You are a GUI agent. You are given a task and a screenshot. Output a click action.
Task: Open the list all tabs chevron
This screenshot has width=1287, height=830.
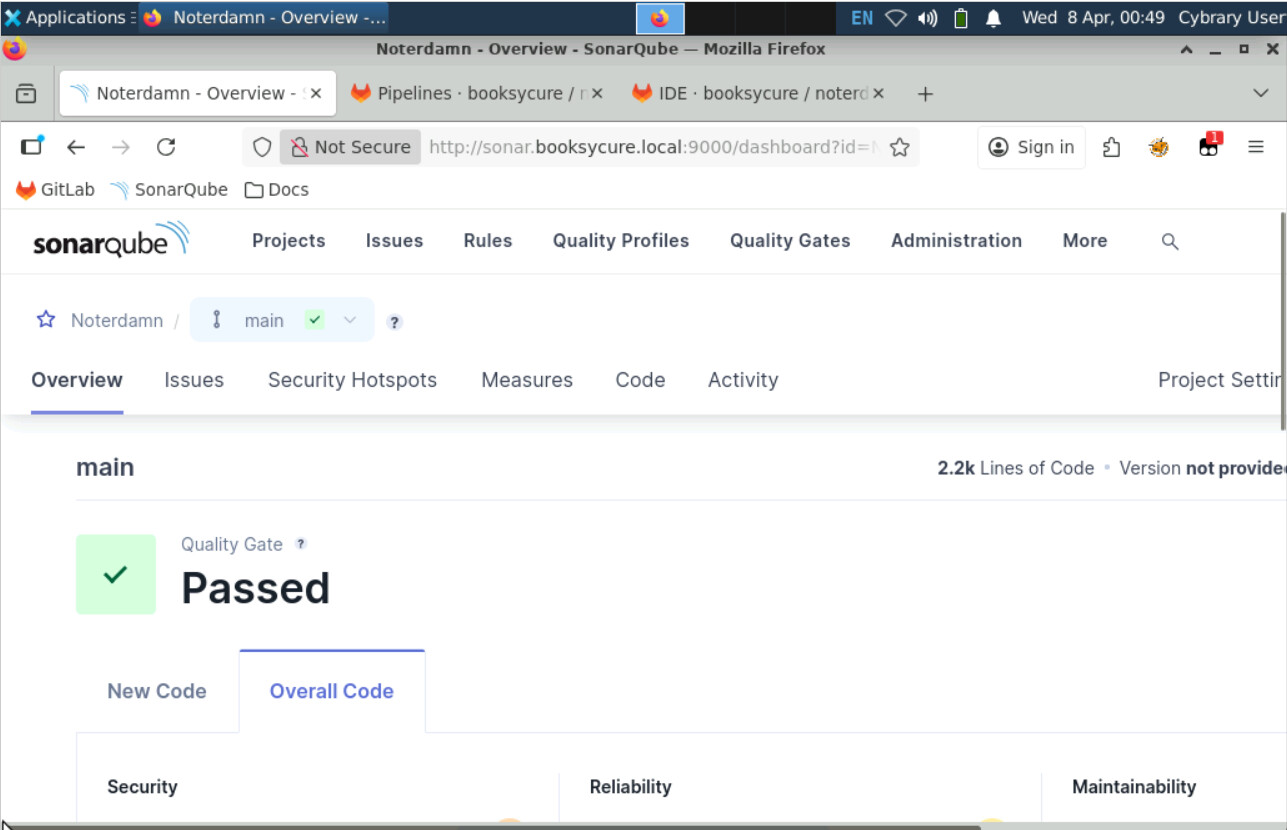click(1260, 93)
